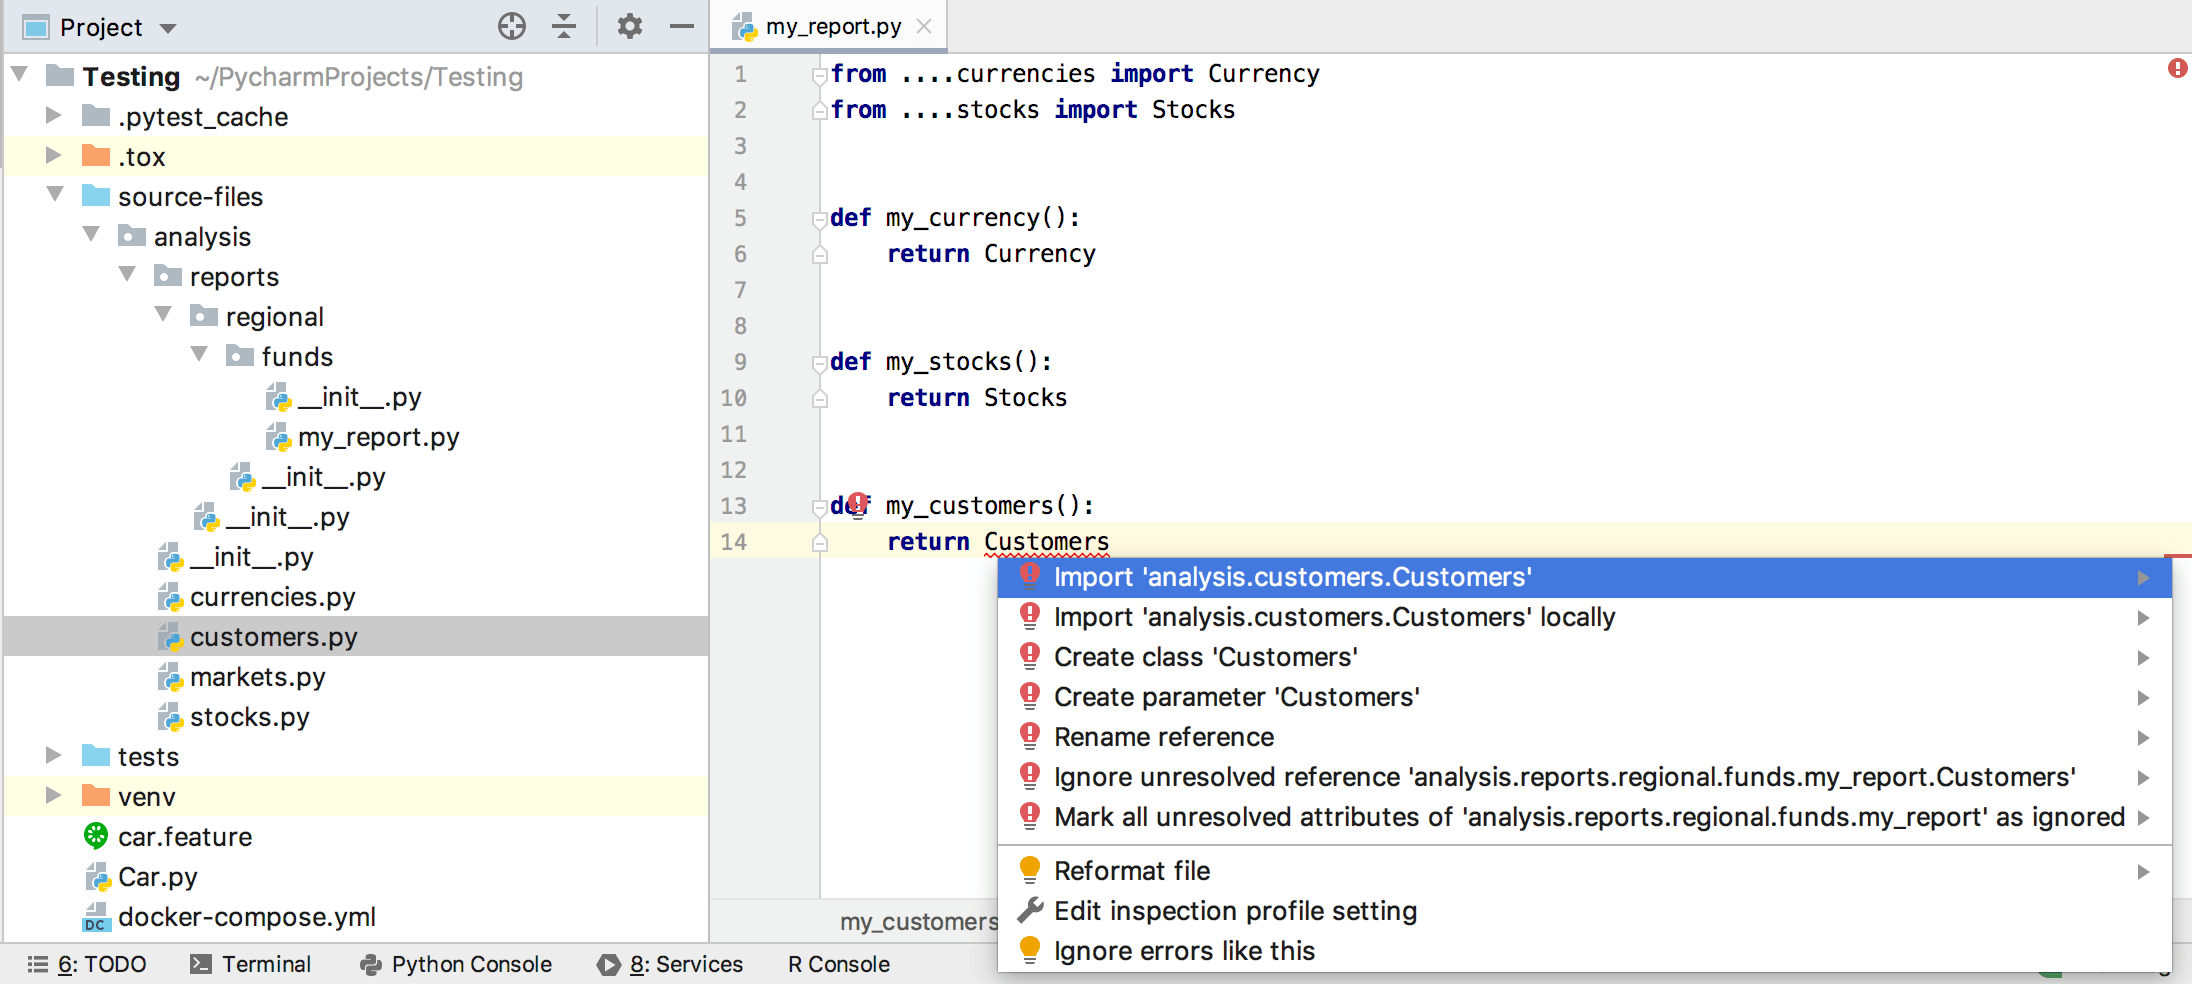
Task: Select customers.py in the project tree
Action: (x=272, y=636)
